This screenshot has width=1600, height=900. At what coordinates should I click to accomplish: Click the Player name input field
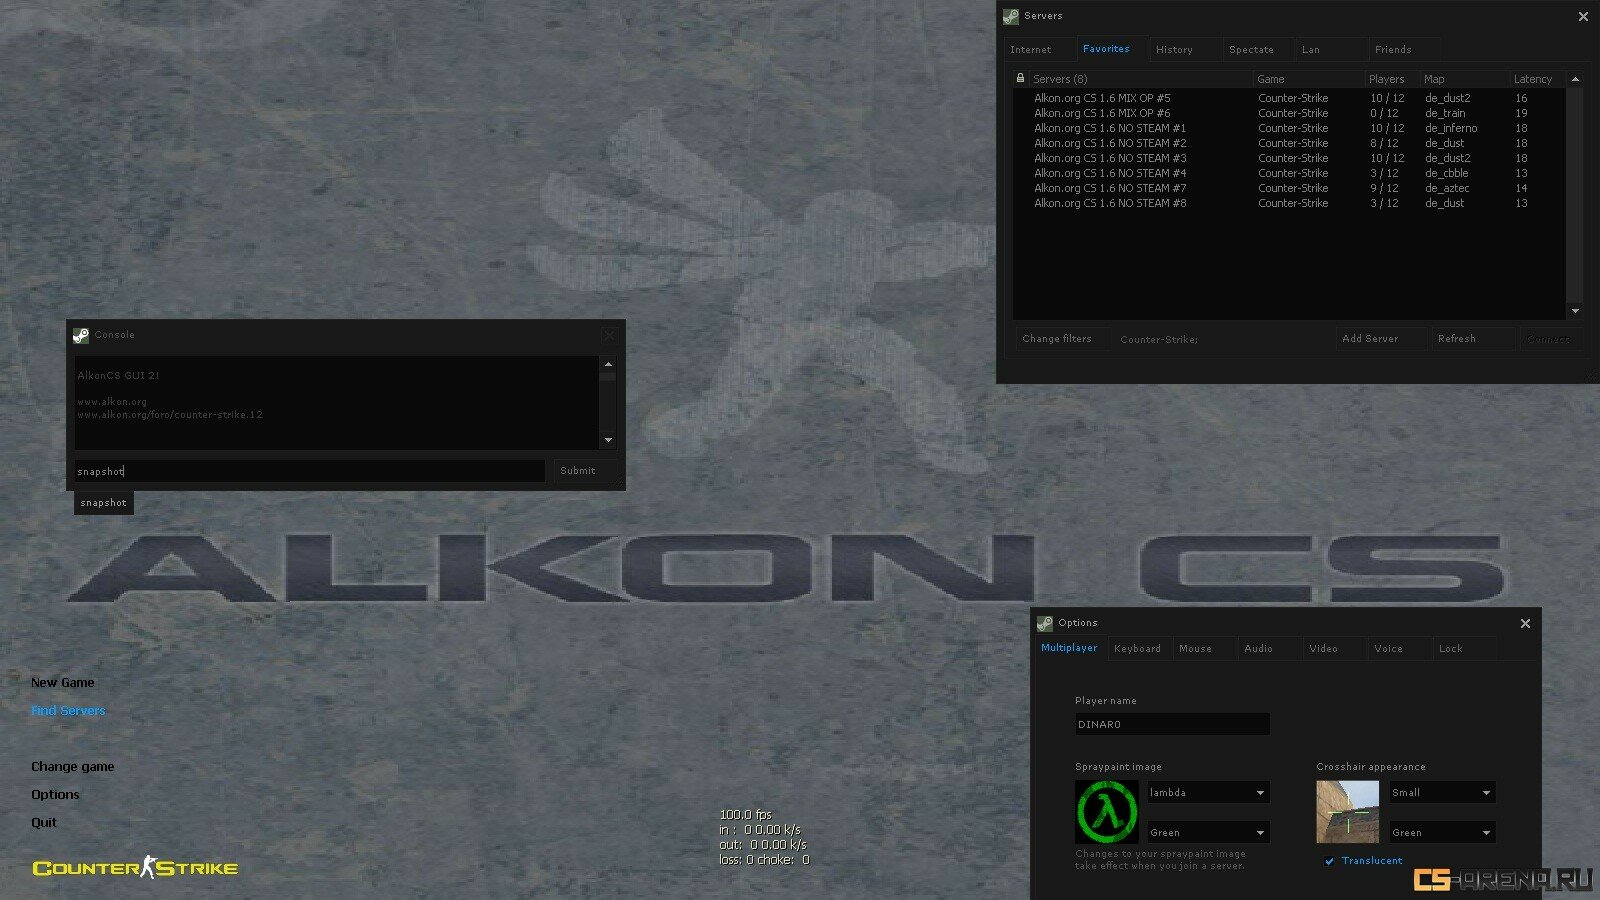pyautogui.click(x=1171, y=724)
